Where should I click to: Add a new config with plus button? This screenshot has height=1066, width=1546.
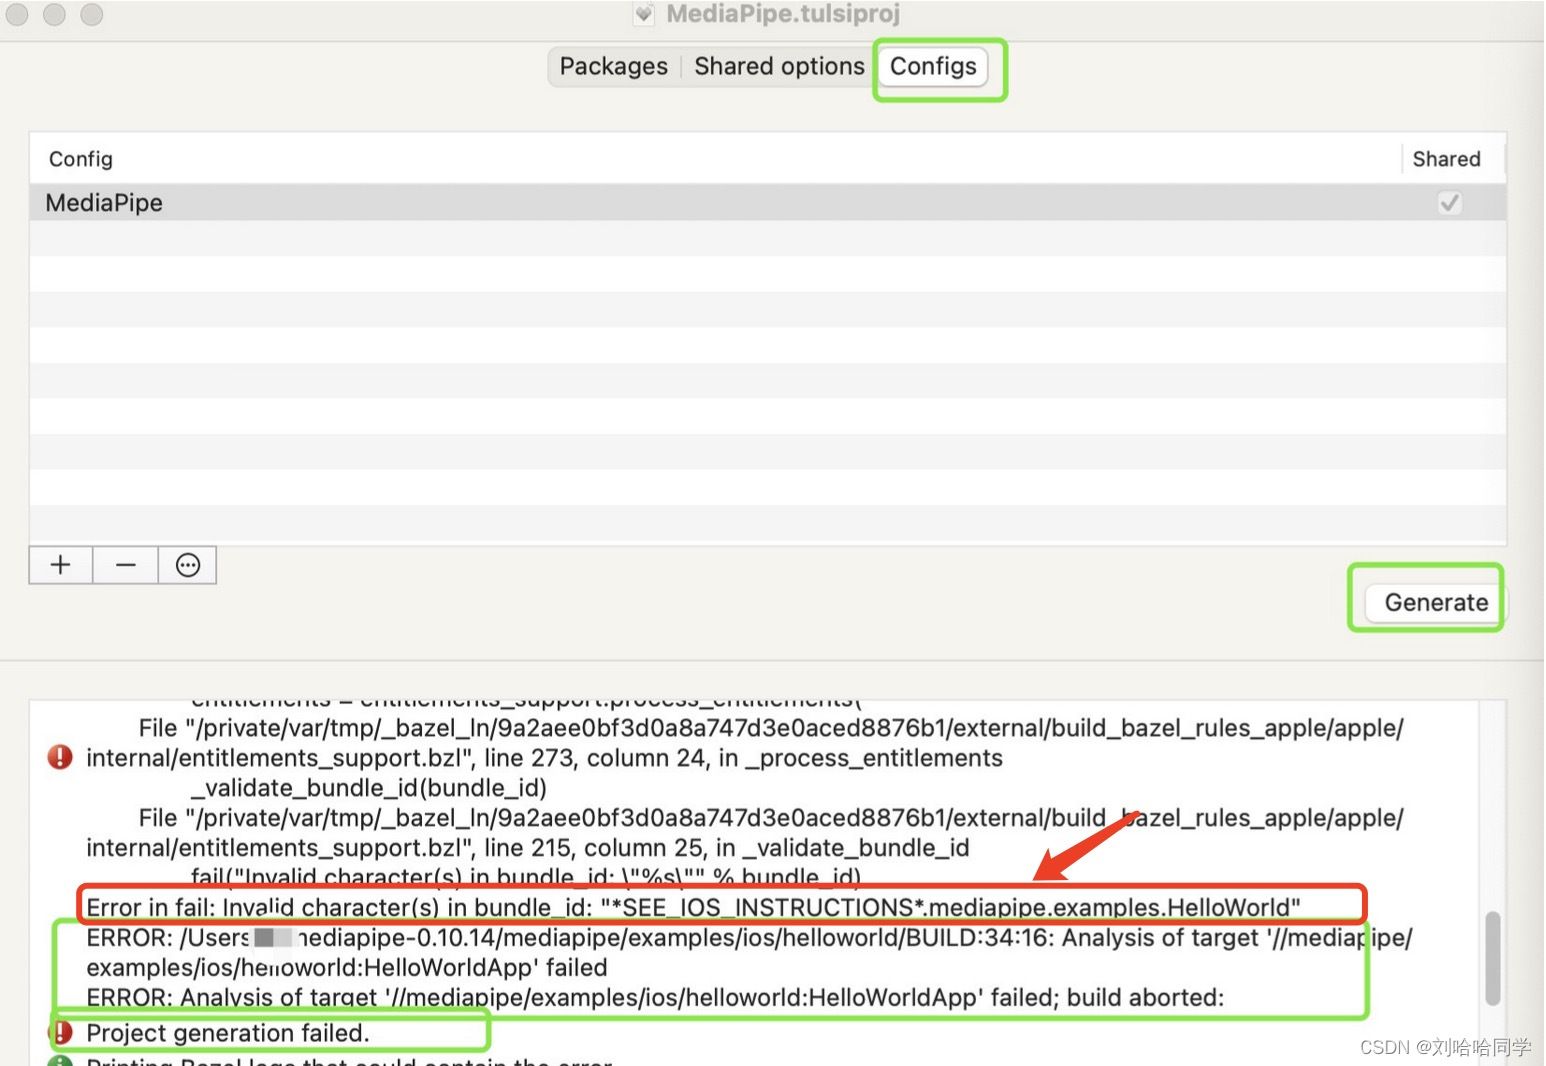pyautogui.click(x=61, y=565)
